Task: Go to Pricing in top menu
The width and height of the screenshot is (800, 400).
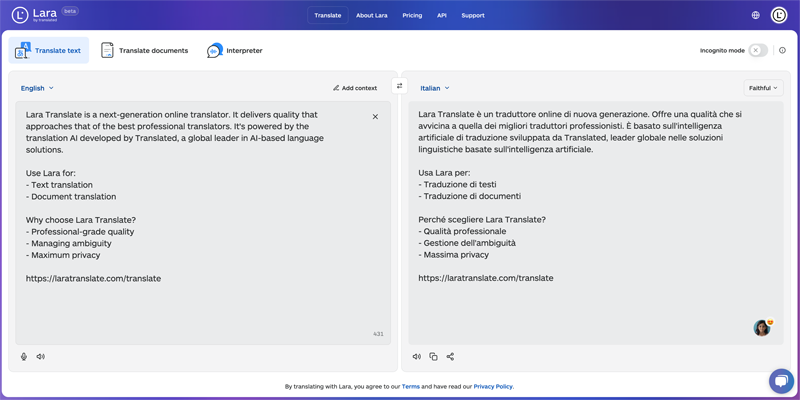Action: coord(412,15)
